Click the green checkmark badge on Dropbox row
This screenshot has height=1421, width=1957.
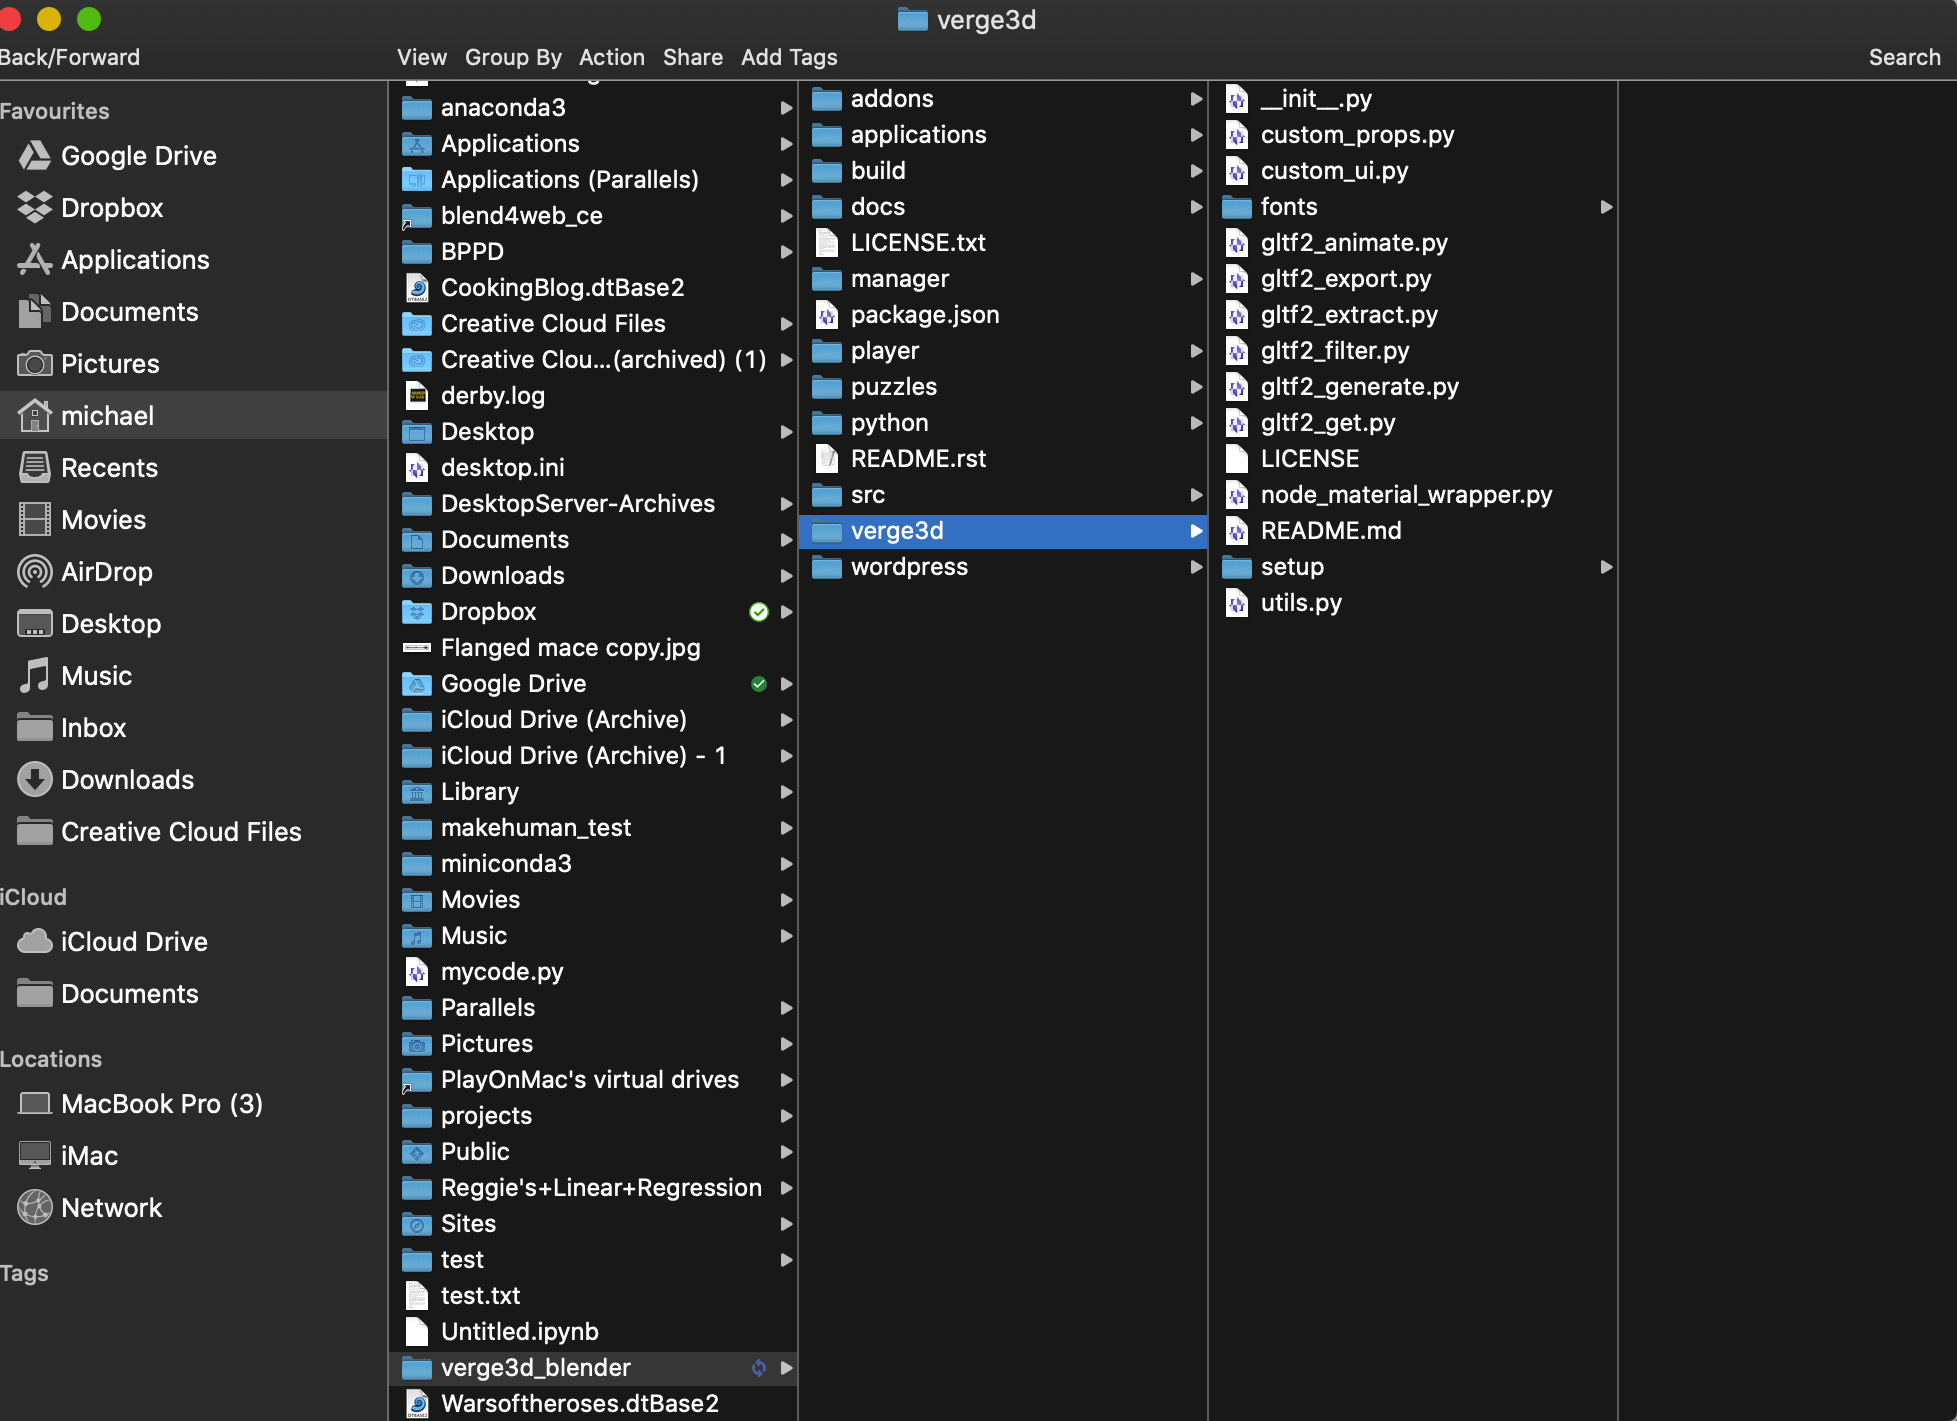(759, 612)
